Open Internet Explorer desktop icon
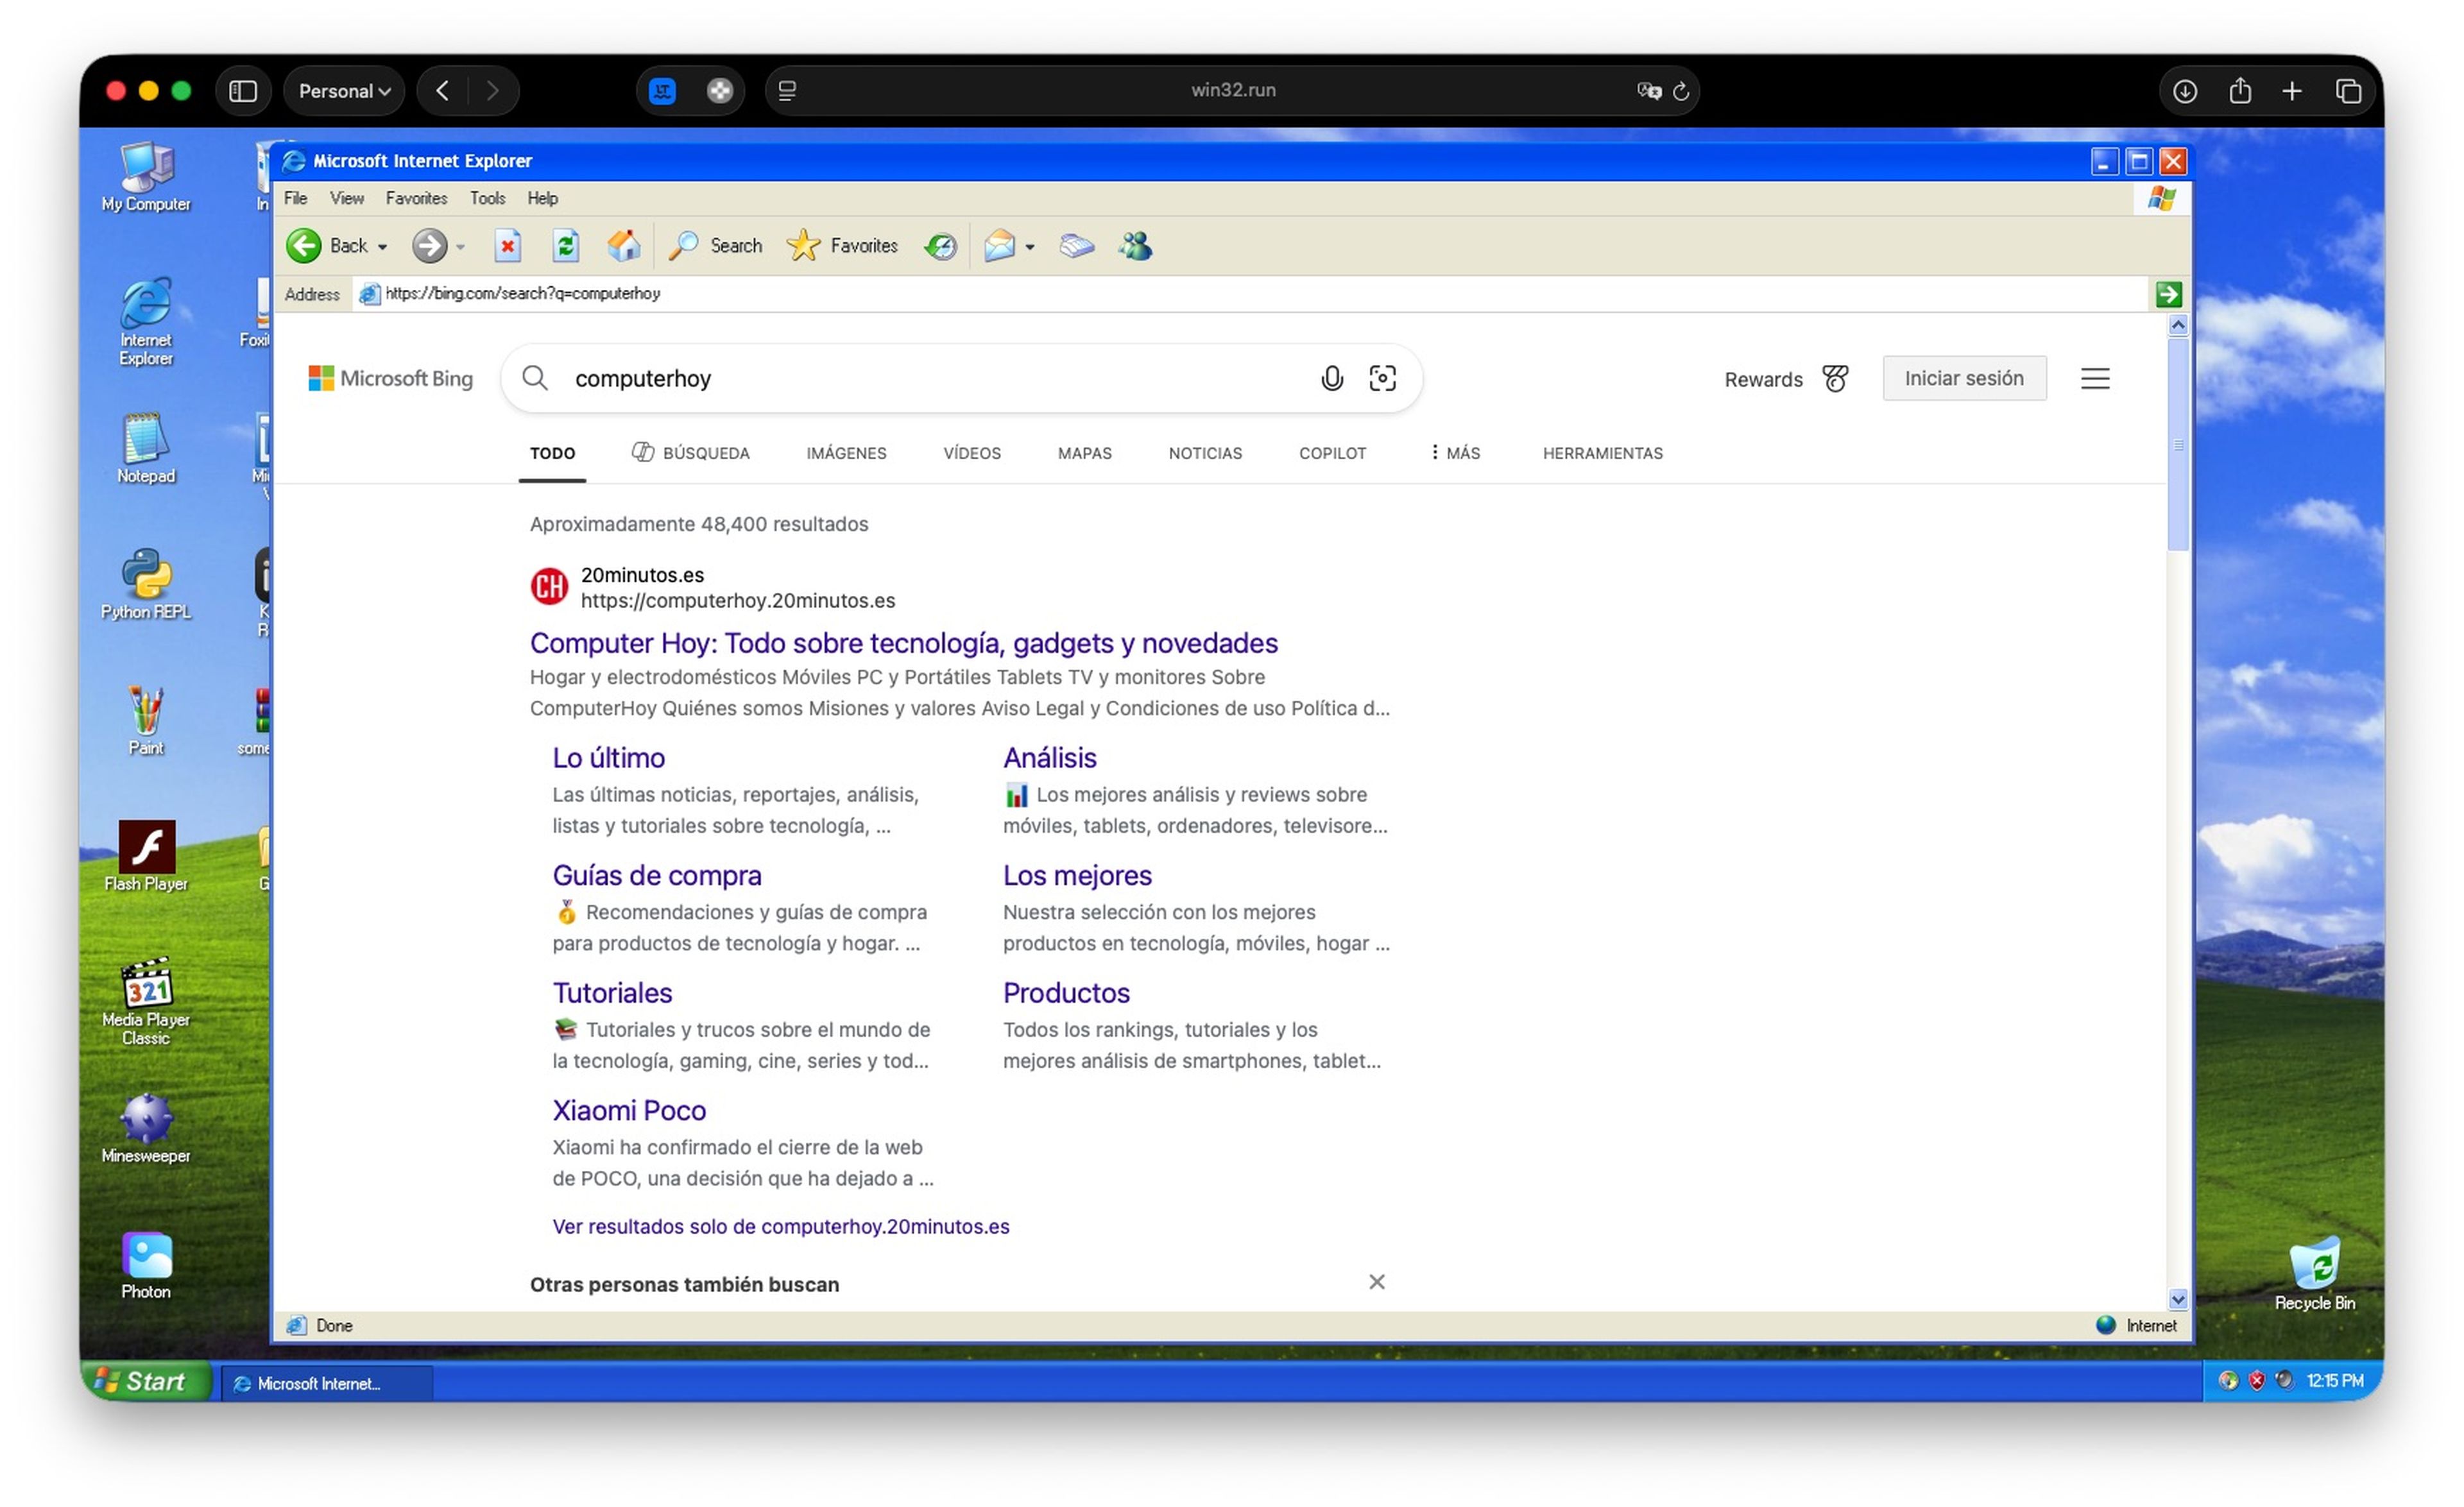The image size is (2464, 1507). tap(146, 322)
